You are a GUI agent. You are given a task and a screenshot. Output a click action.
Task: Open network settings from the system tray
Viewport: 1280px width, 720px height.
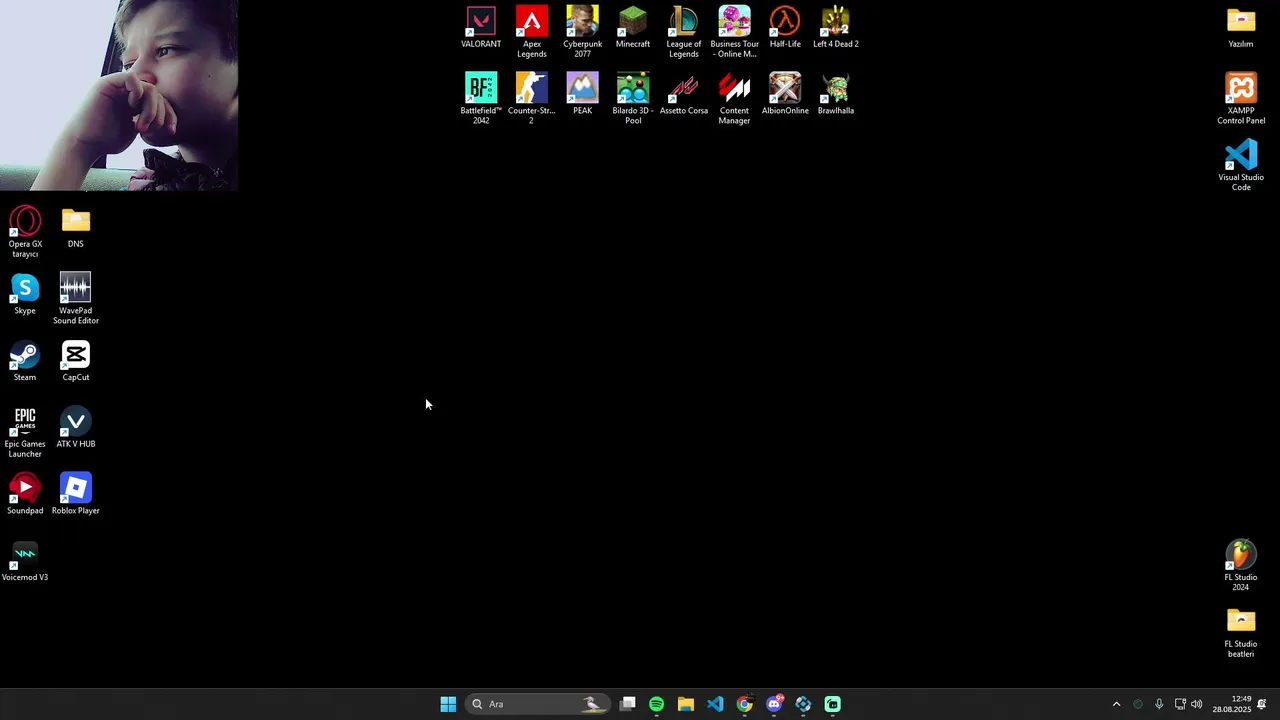point(1180,704)
